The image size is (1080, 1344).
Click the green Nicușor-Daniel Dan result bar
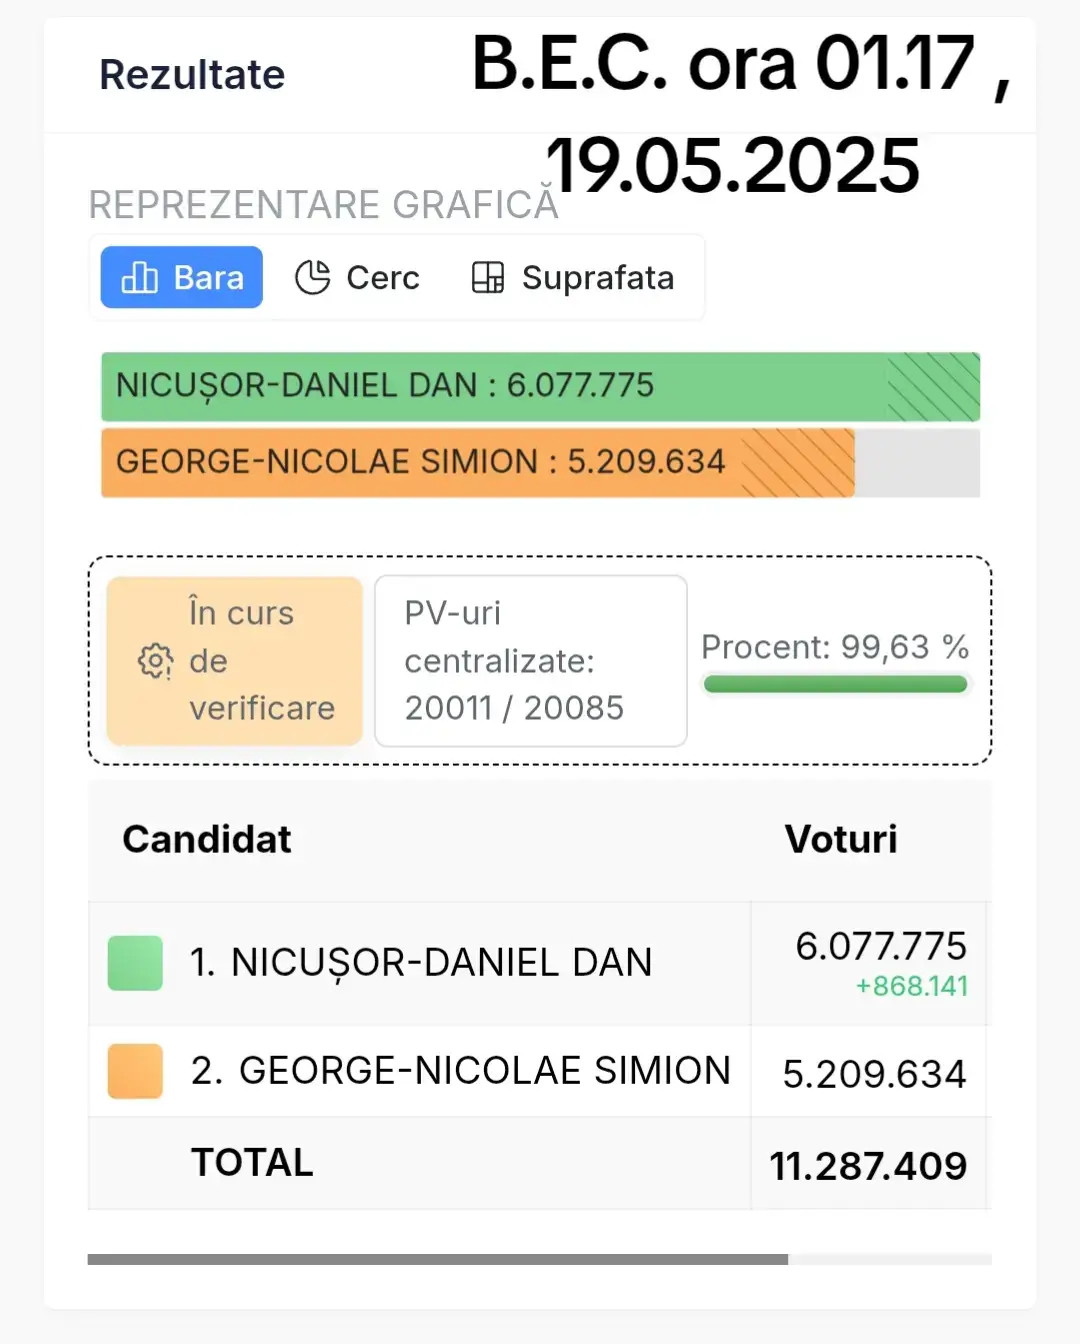[540, 386]
